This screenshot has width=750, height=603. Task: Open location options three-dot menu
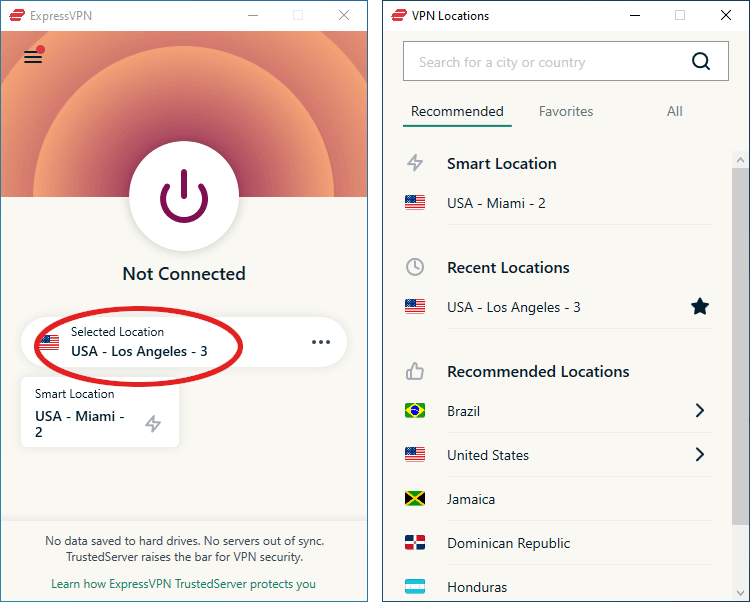(321, 342)
